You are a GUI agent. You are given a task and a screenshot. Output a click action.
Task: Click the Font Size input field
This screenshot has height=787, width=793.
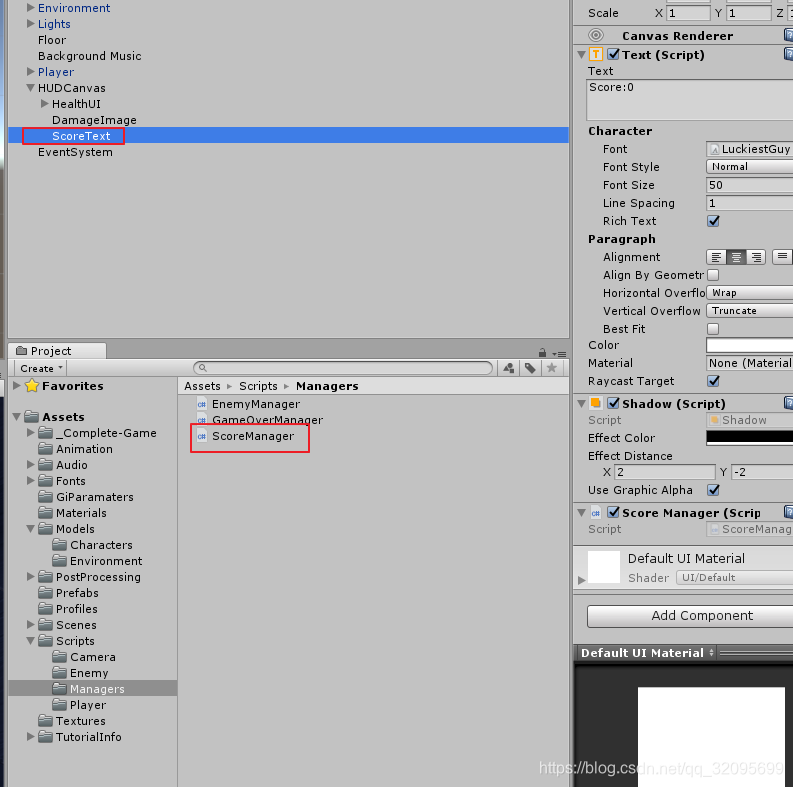tap(750, 185)
